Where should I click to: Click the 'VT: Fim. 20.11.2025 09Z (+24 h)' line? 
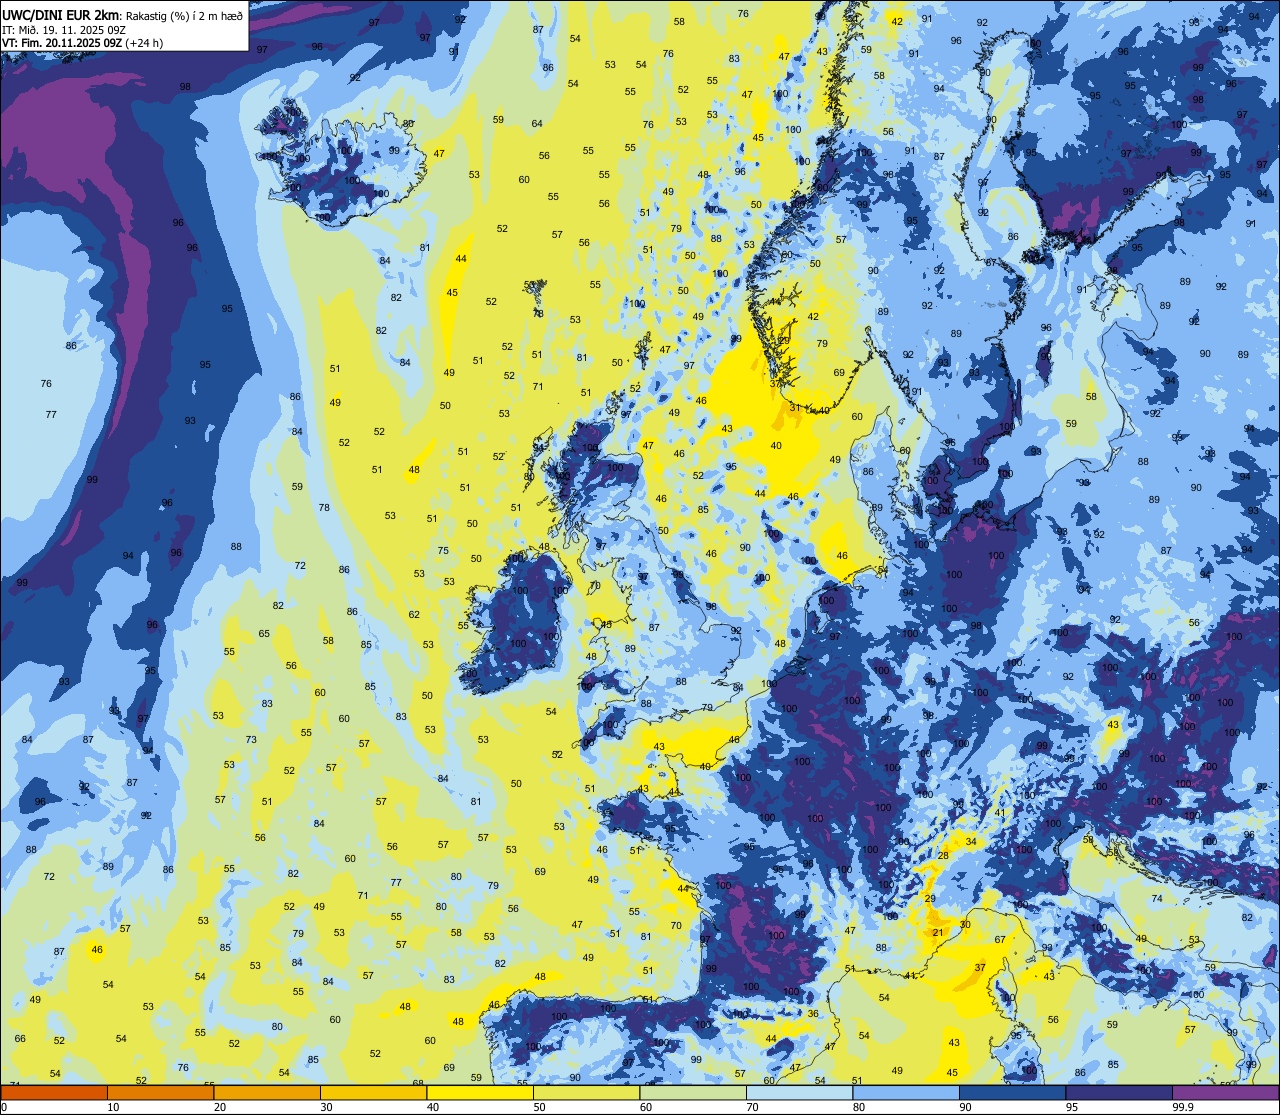(x=83, y=43)
